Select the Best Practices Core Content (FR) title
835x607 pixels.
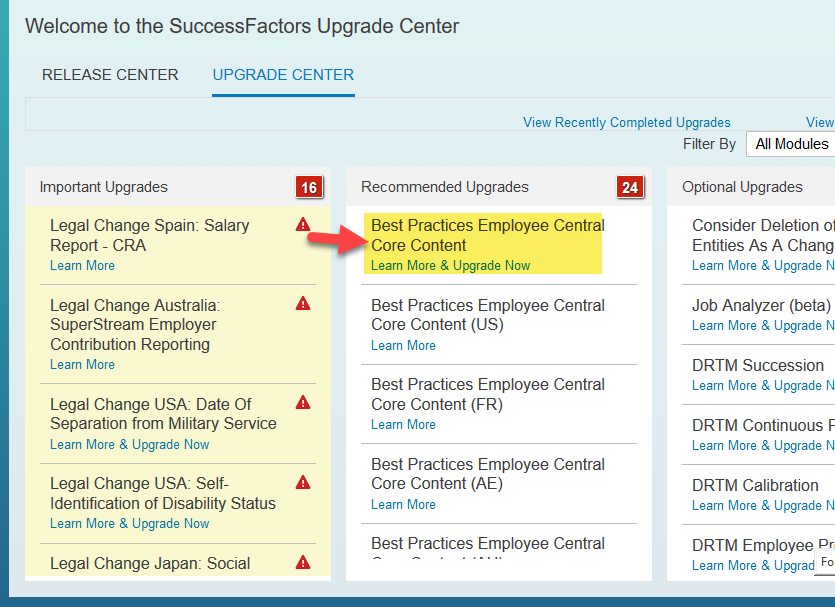click(x=488, y=394)
